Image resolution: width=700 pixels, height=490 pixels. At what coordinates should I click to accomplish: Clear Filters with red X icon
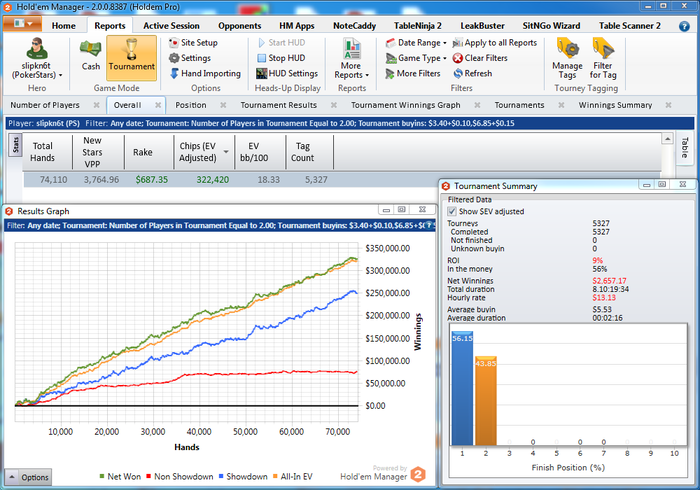[480, 58]
